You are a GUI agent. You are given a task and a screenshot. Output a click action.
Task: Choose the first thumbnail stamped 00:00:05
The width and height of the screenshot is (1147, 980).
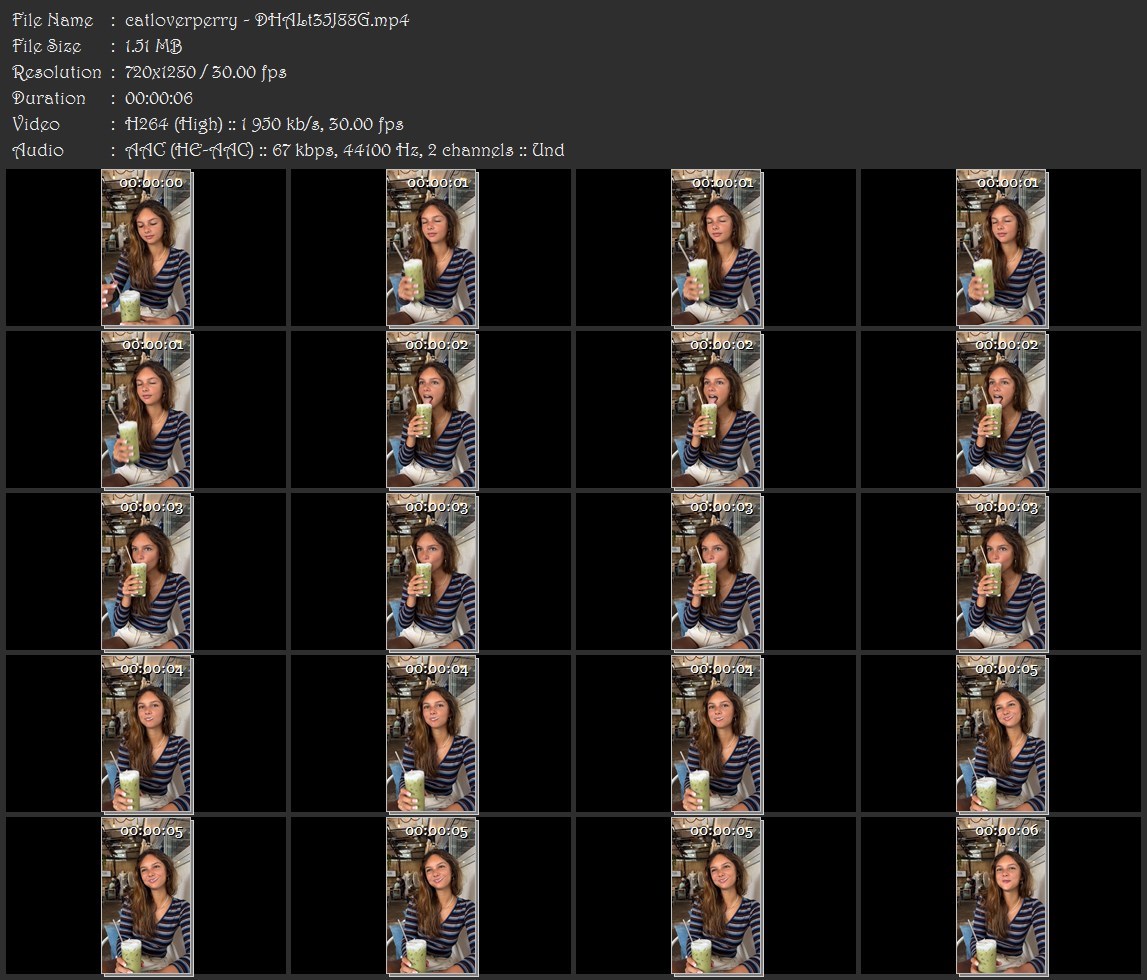[1001, 734]
